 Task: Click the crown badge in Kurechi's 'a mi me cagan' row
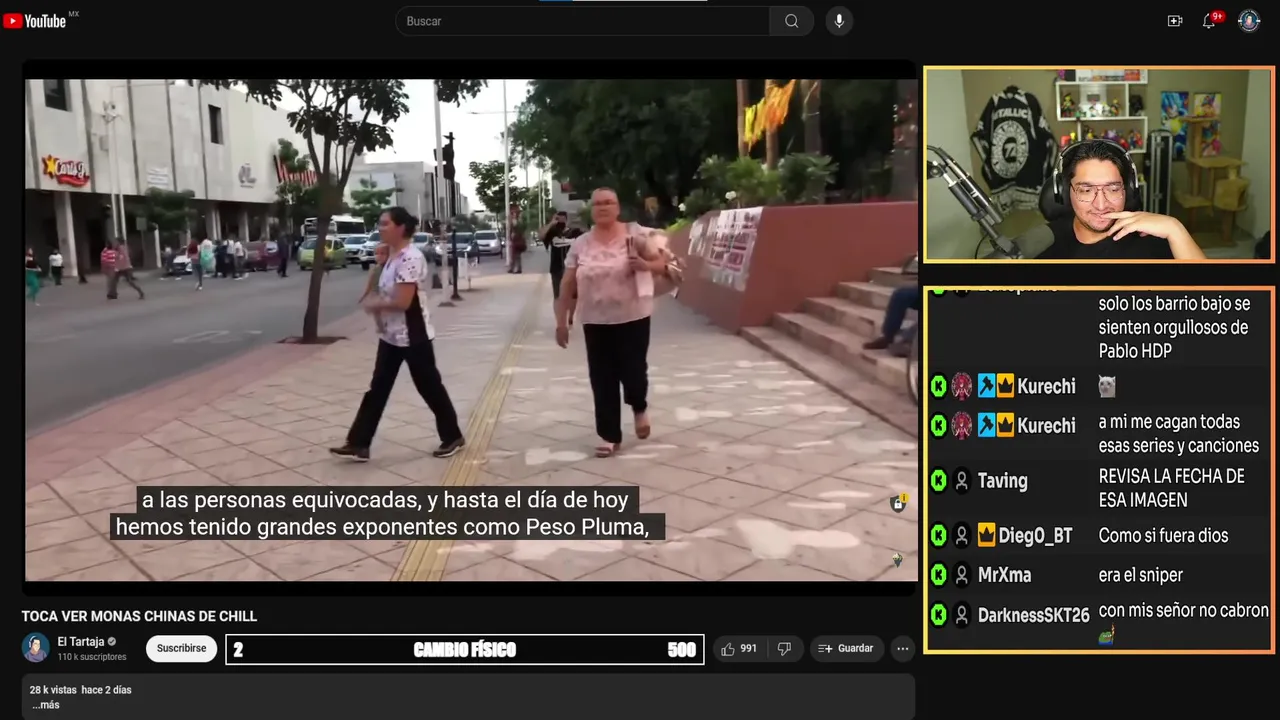(x=1005, y=425)
